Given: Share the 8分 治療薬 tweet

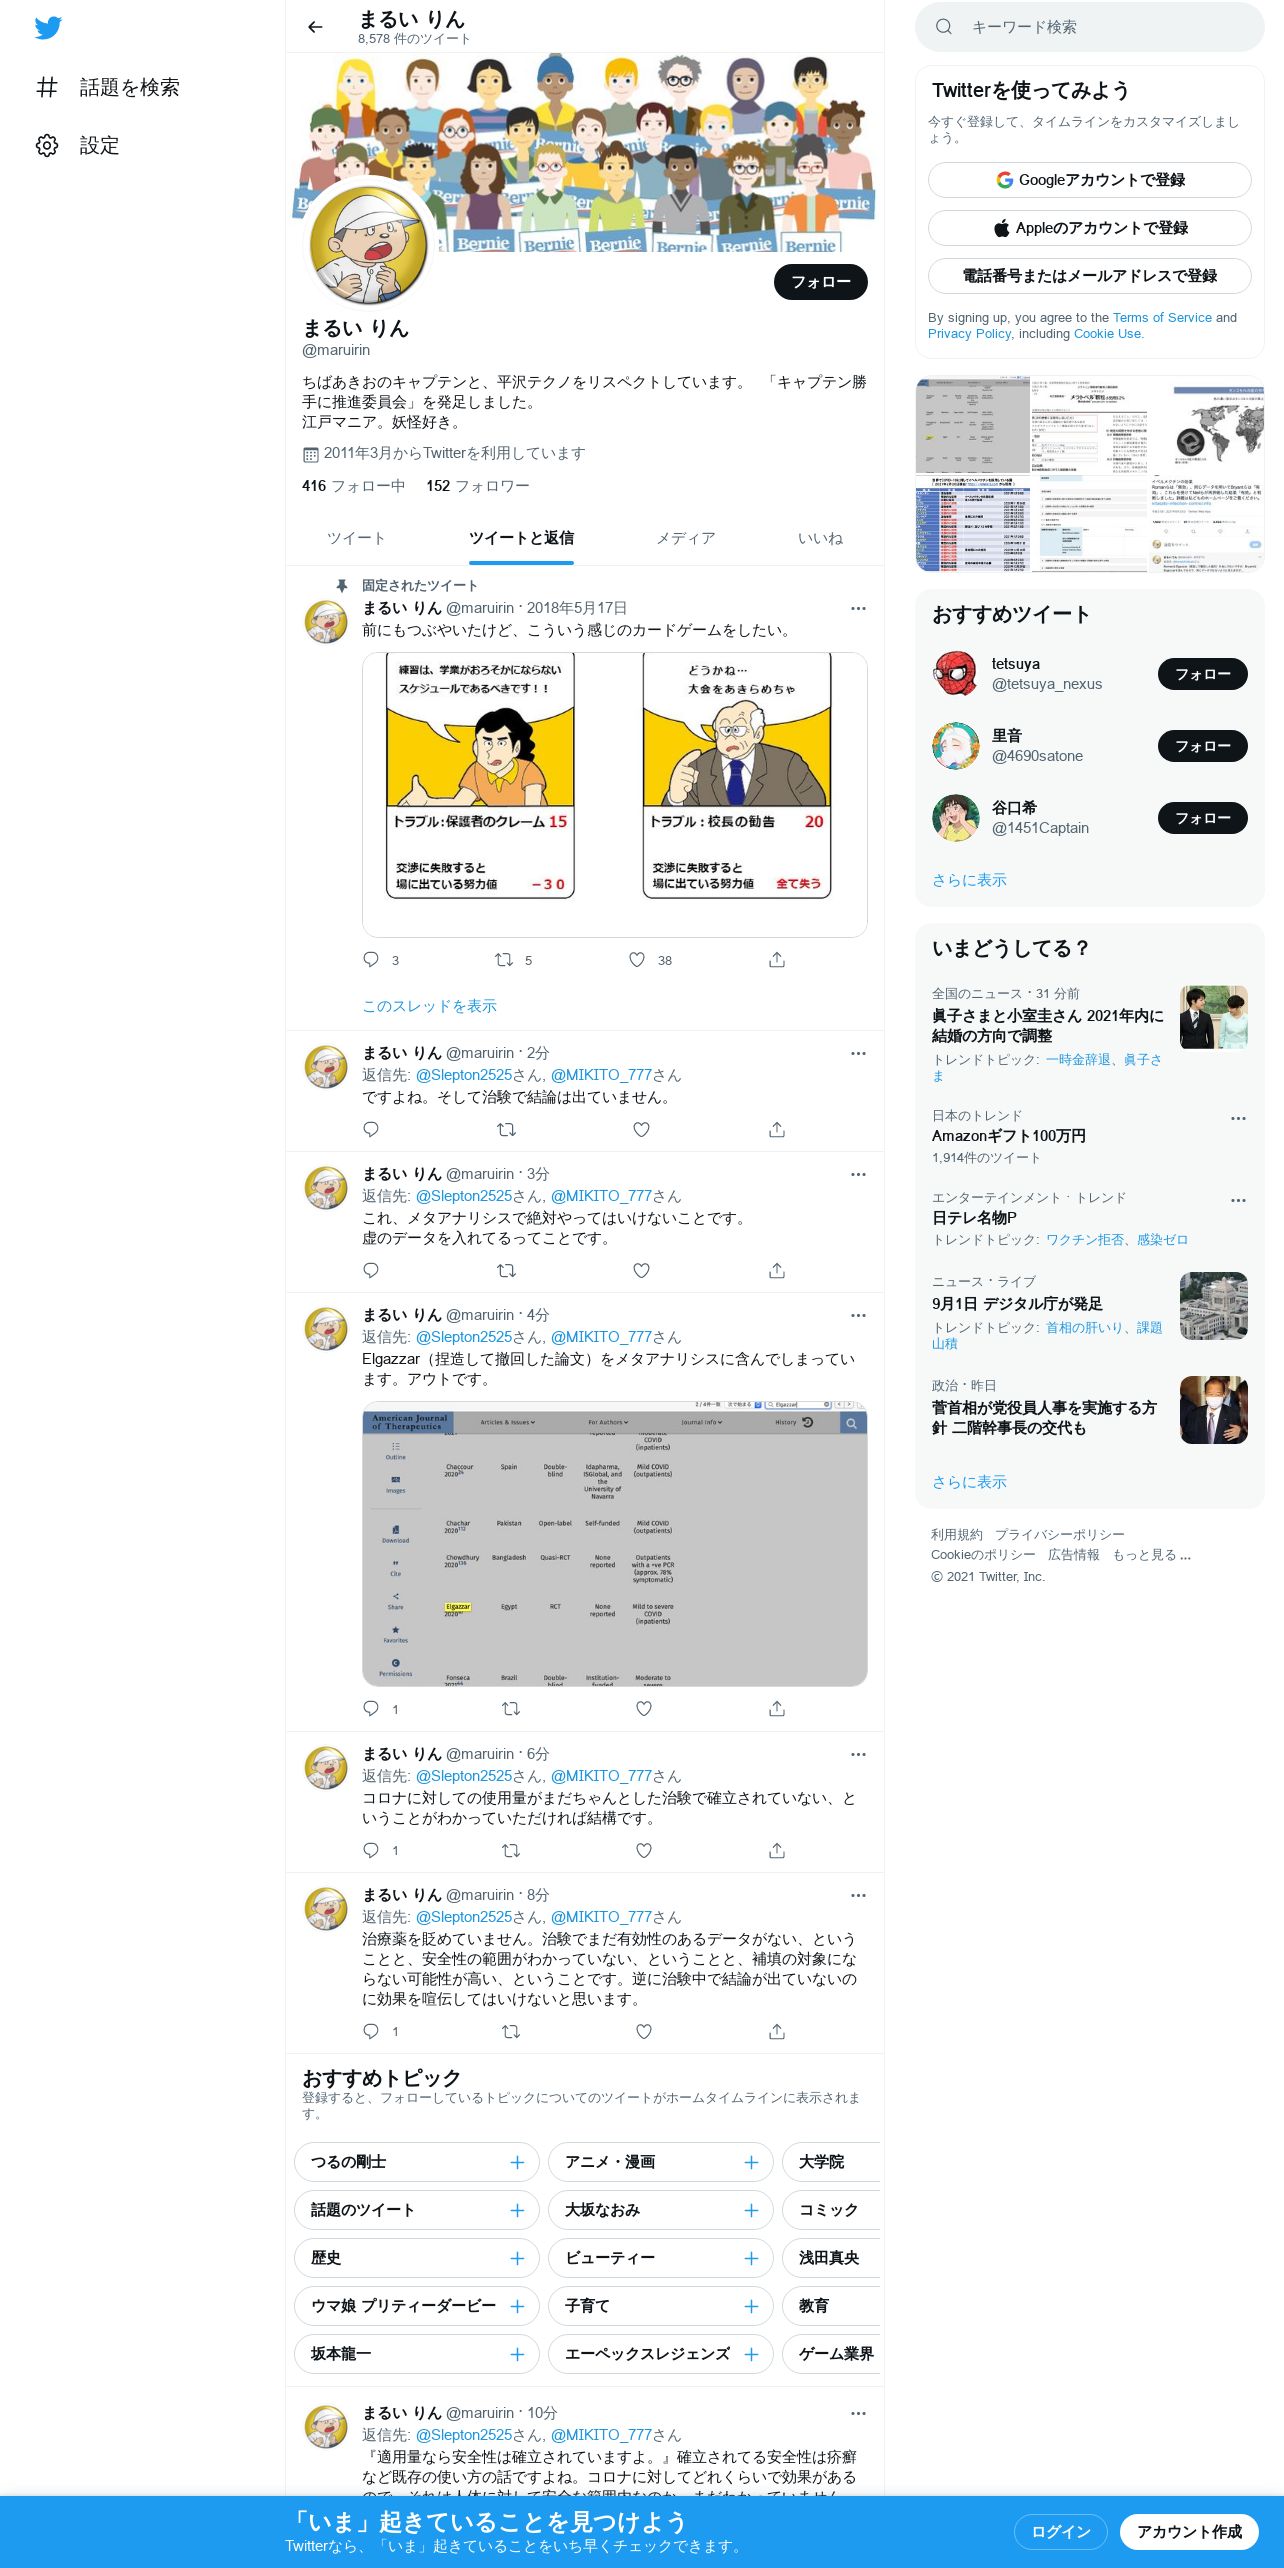Looking at the screenshot, I should point(777,2031).
